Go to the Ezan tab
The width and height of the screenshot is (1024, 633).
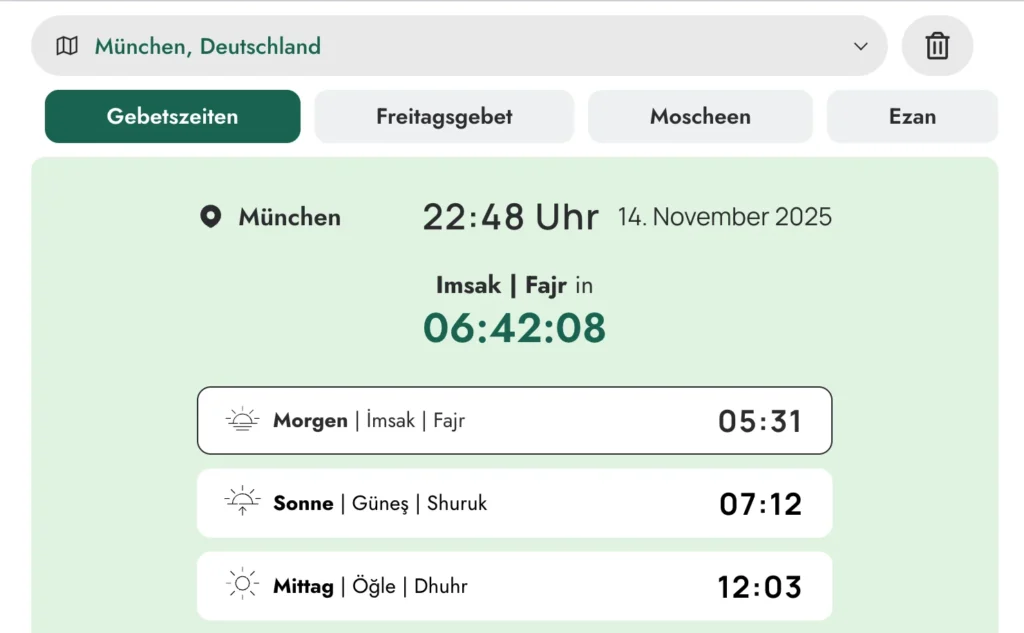912,116
